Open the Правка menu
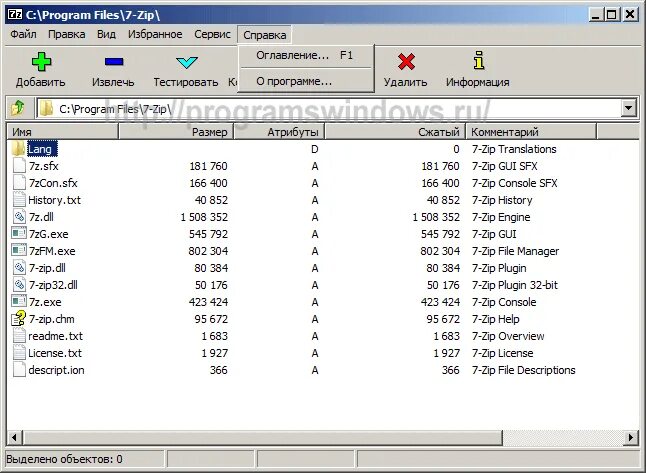 [x=67, y=34]
